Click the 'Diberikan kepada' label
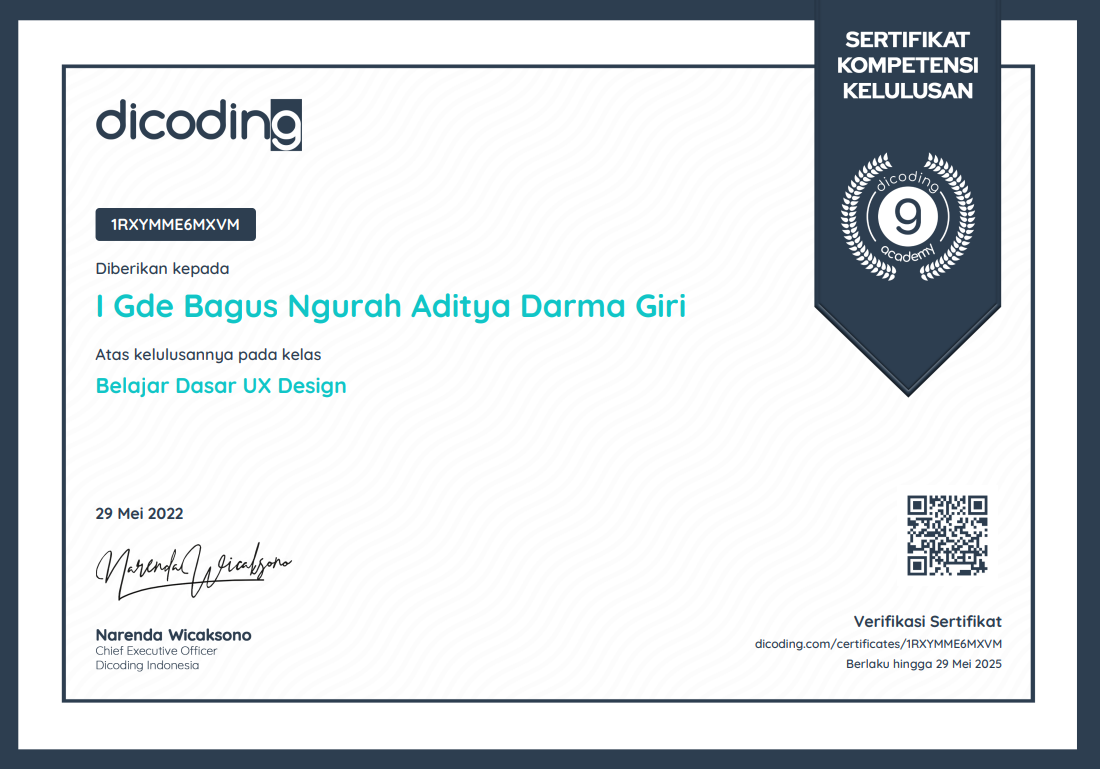Screen dimensions: 1100x769 tap(162, 268)
